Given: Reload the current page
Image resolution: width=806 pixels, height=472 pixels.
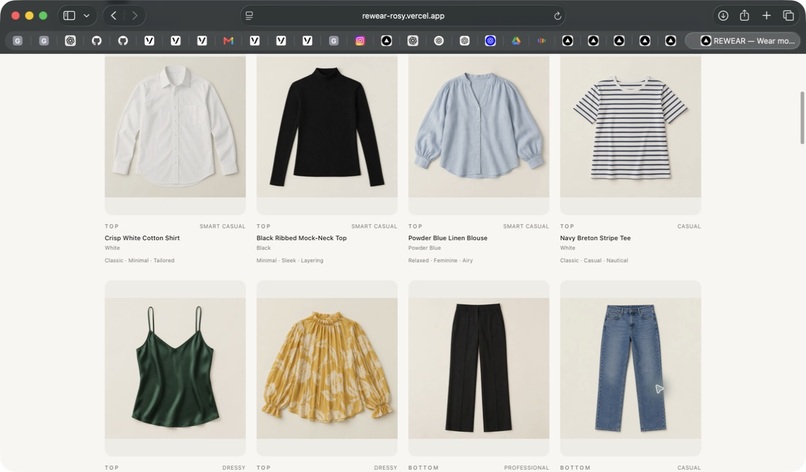Looking at the screenshot, I should point(557,16).
